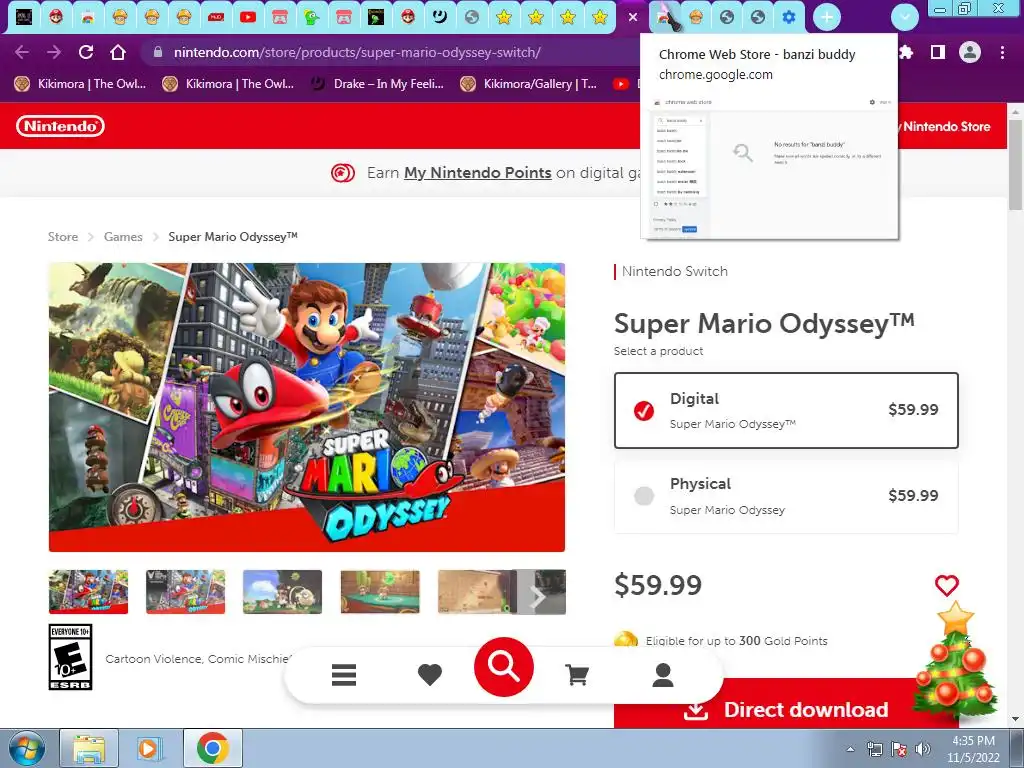Select the Digital product option
This screenshot has height=768, width=1024.
pos(786,410)
